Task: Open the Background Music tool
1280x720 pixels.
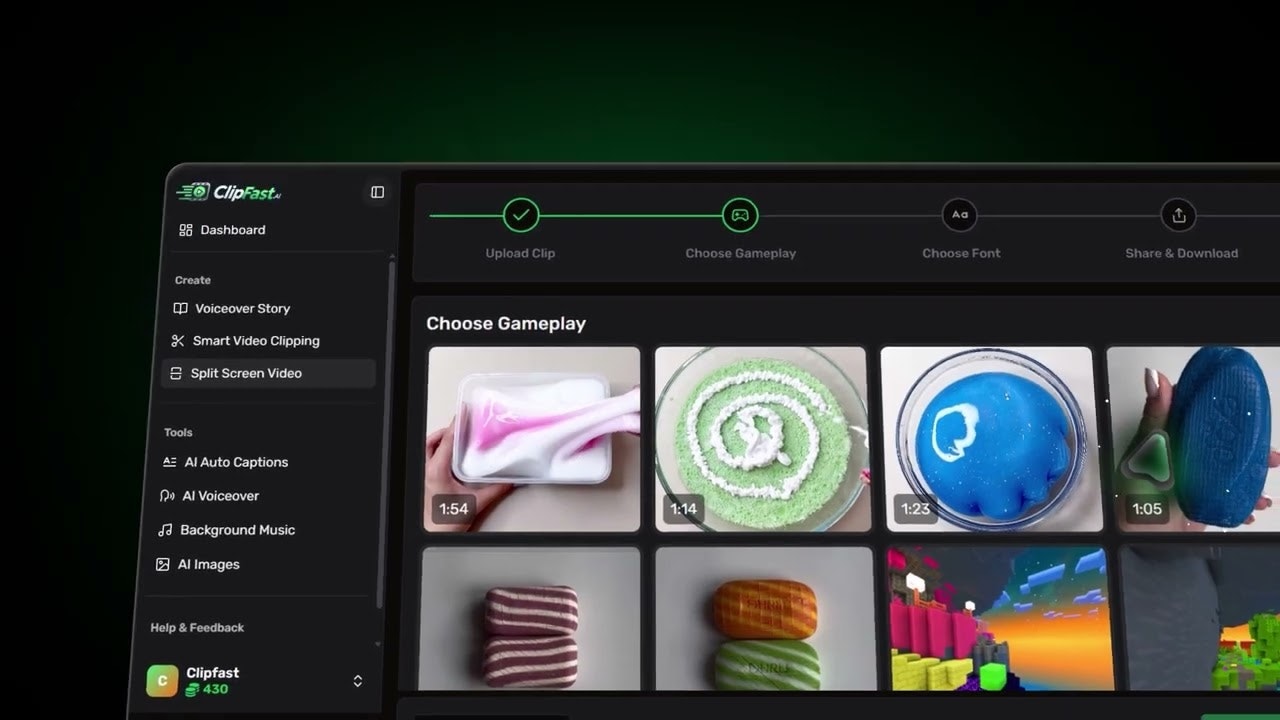Action: 236,530
